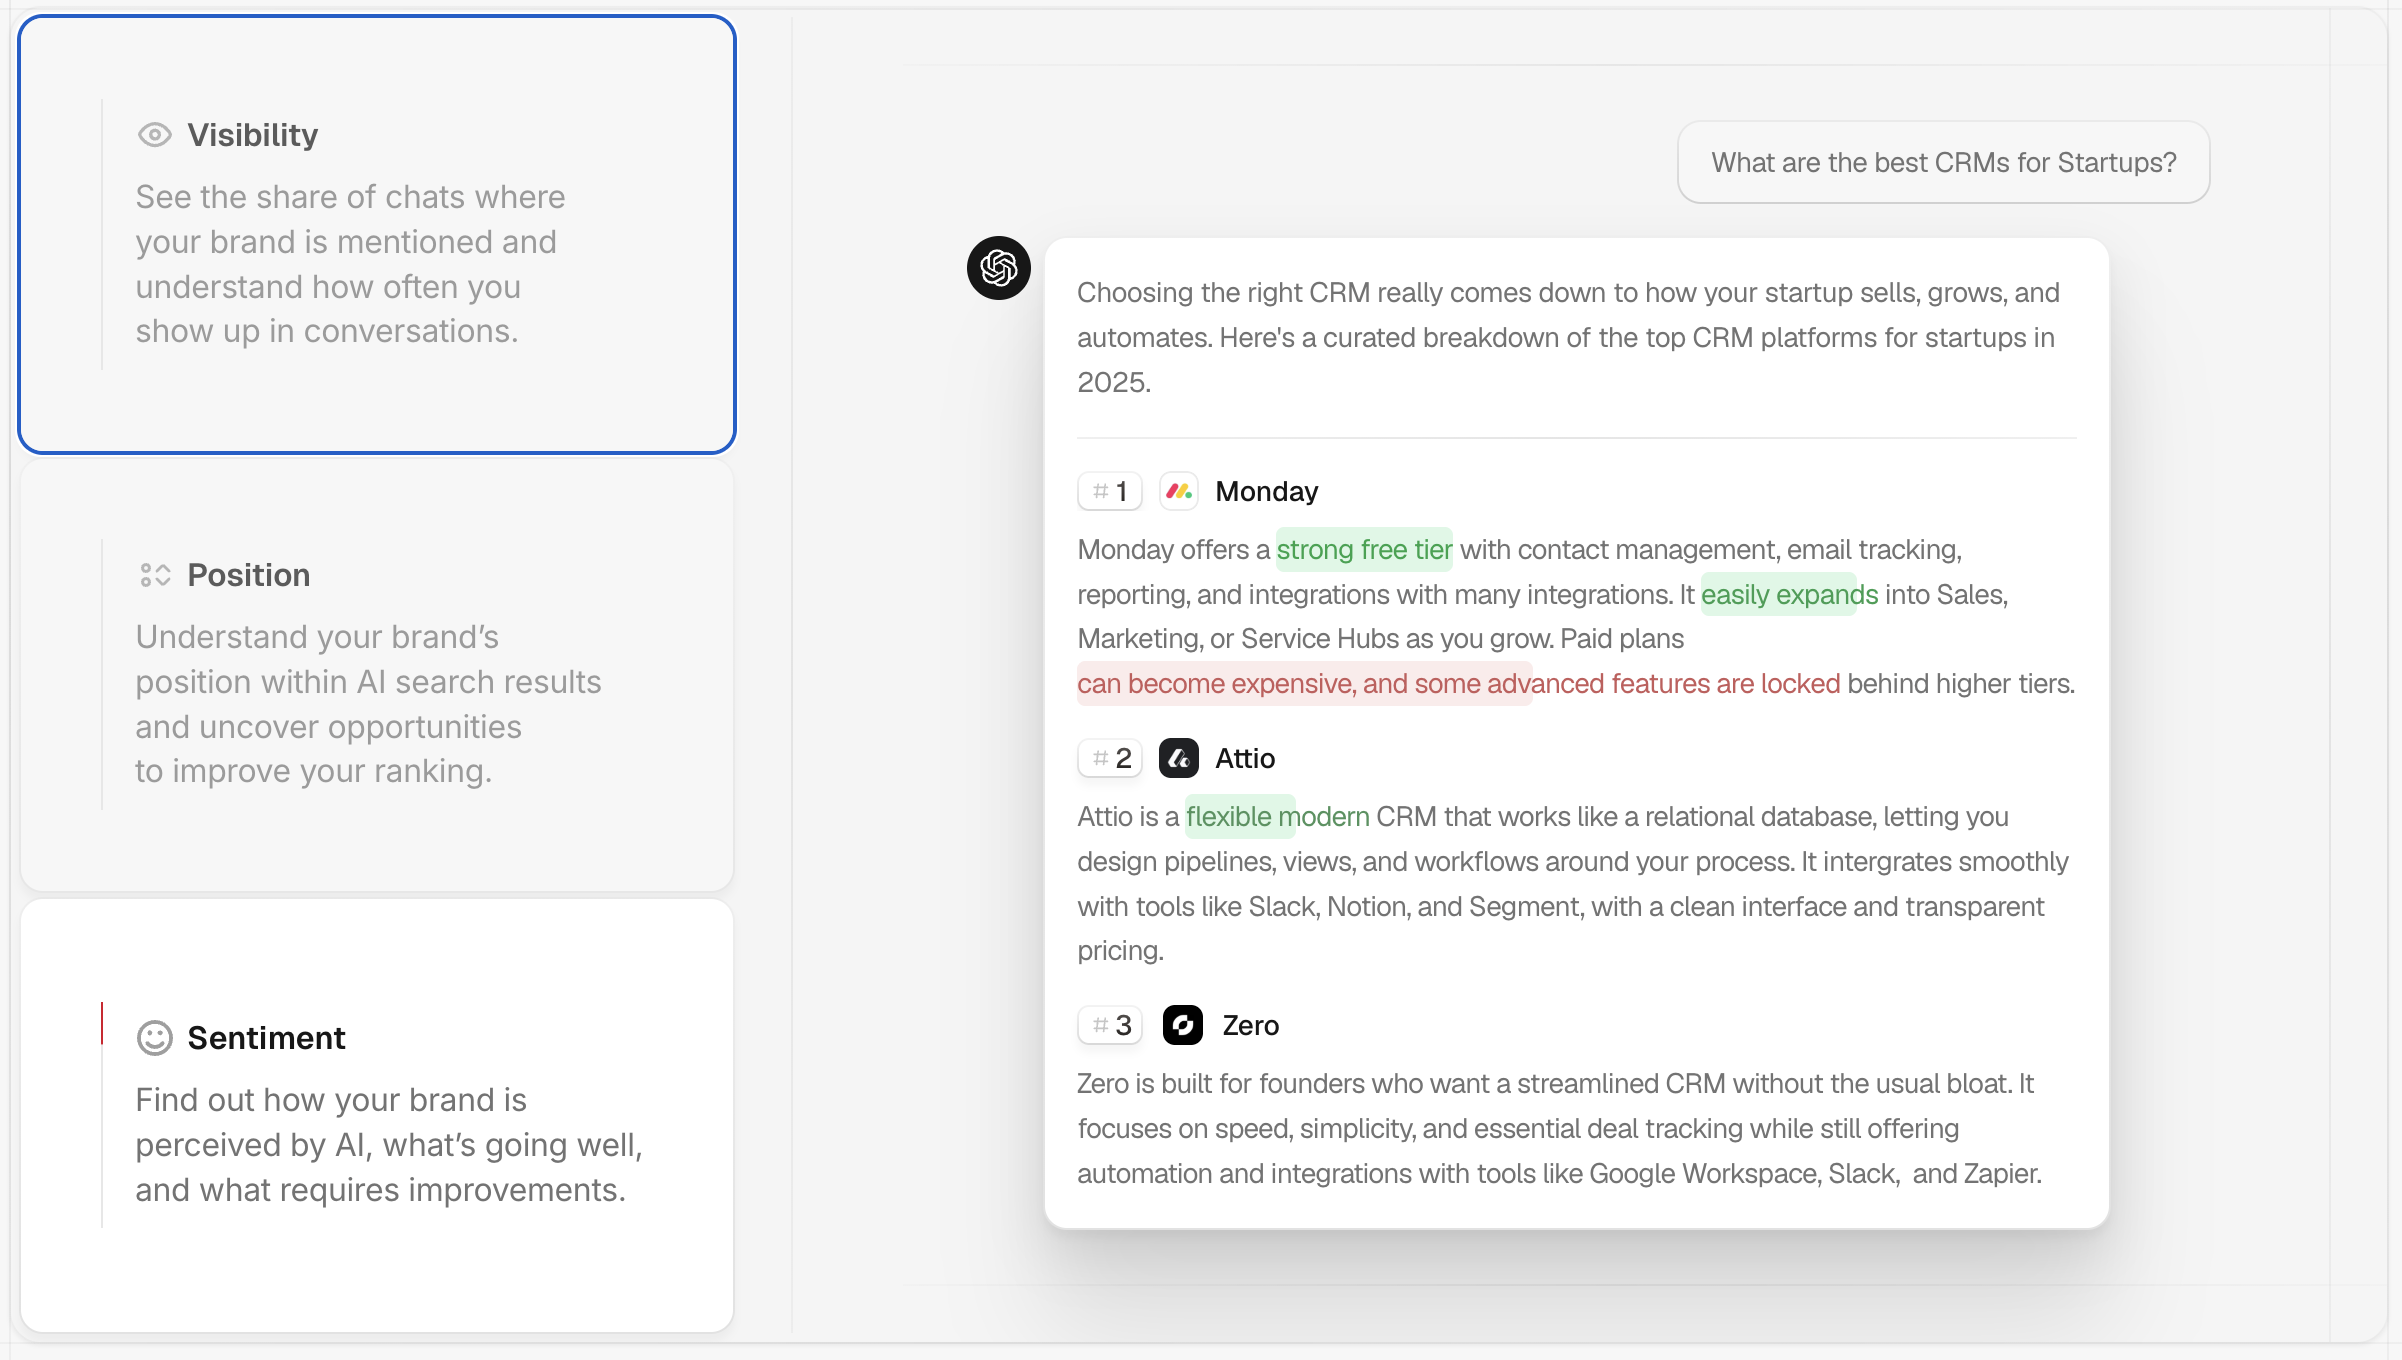Click the Attio brand logo
2402x1360 pixels.
[1179, 758]
